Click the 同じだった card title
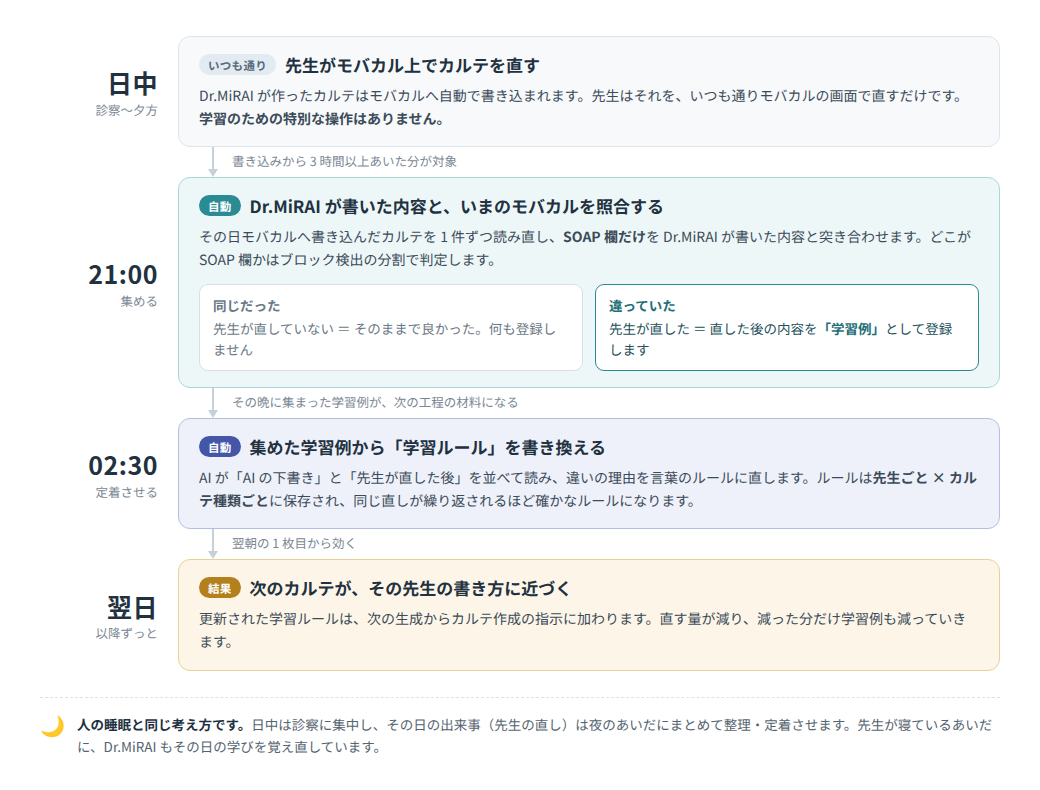The image size is (1040, 790). pos(247,306)
